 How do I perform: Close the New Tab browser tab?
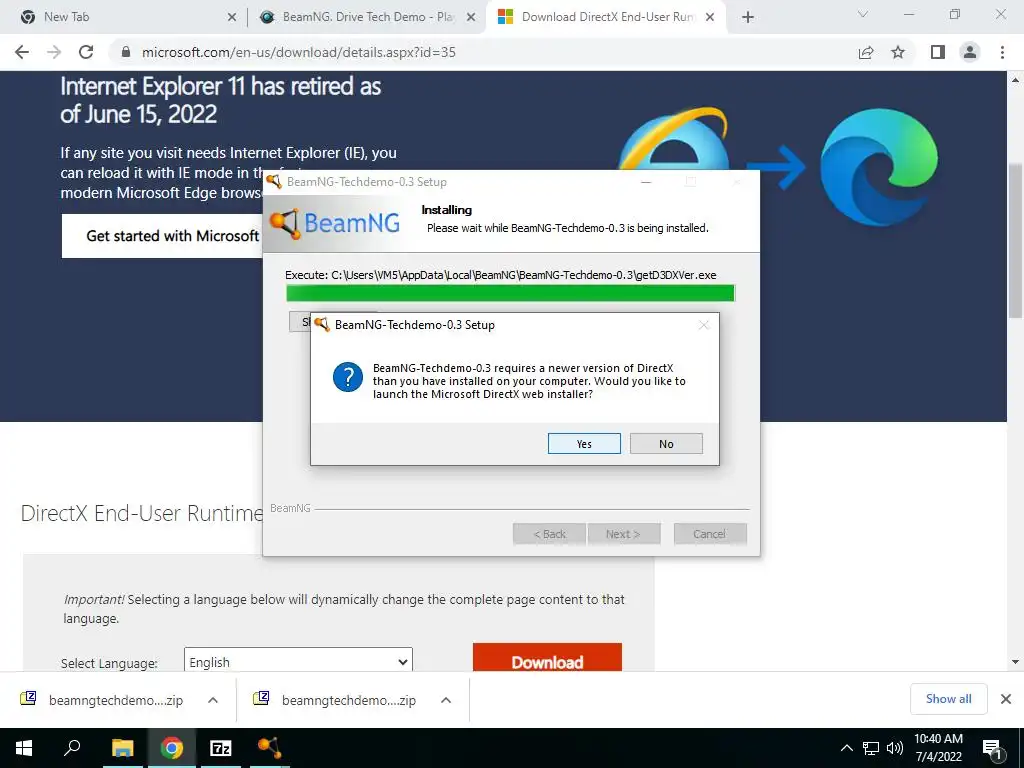pyautogui.click(x=232, y=18)
